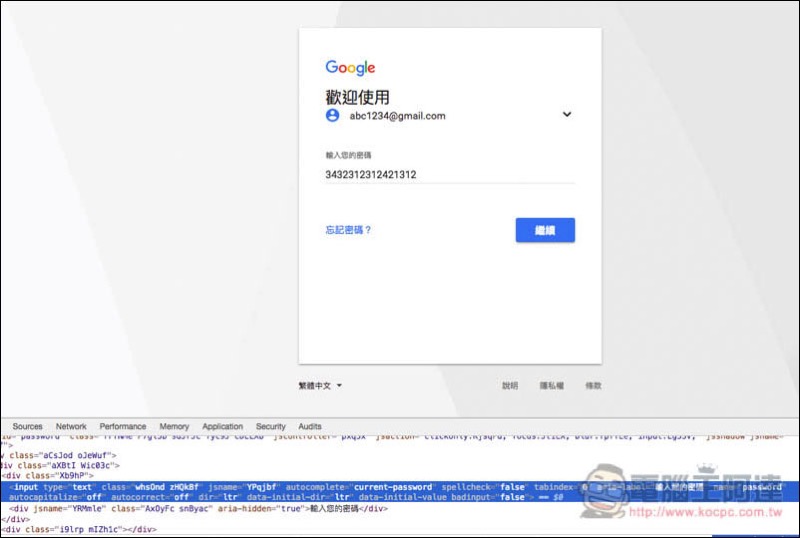Click the account avatar icon beside abc1234@gmail.com

click(332, 115)
